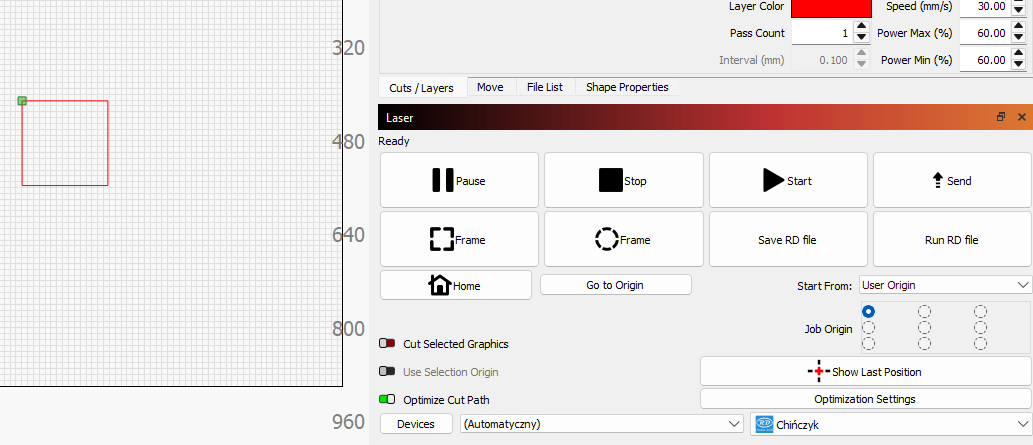Click the Save RD file button
1033x445 pixels.
(x=787, y=240)
